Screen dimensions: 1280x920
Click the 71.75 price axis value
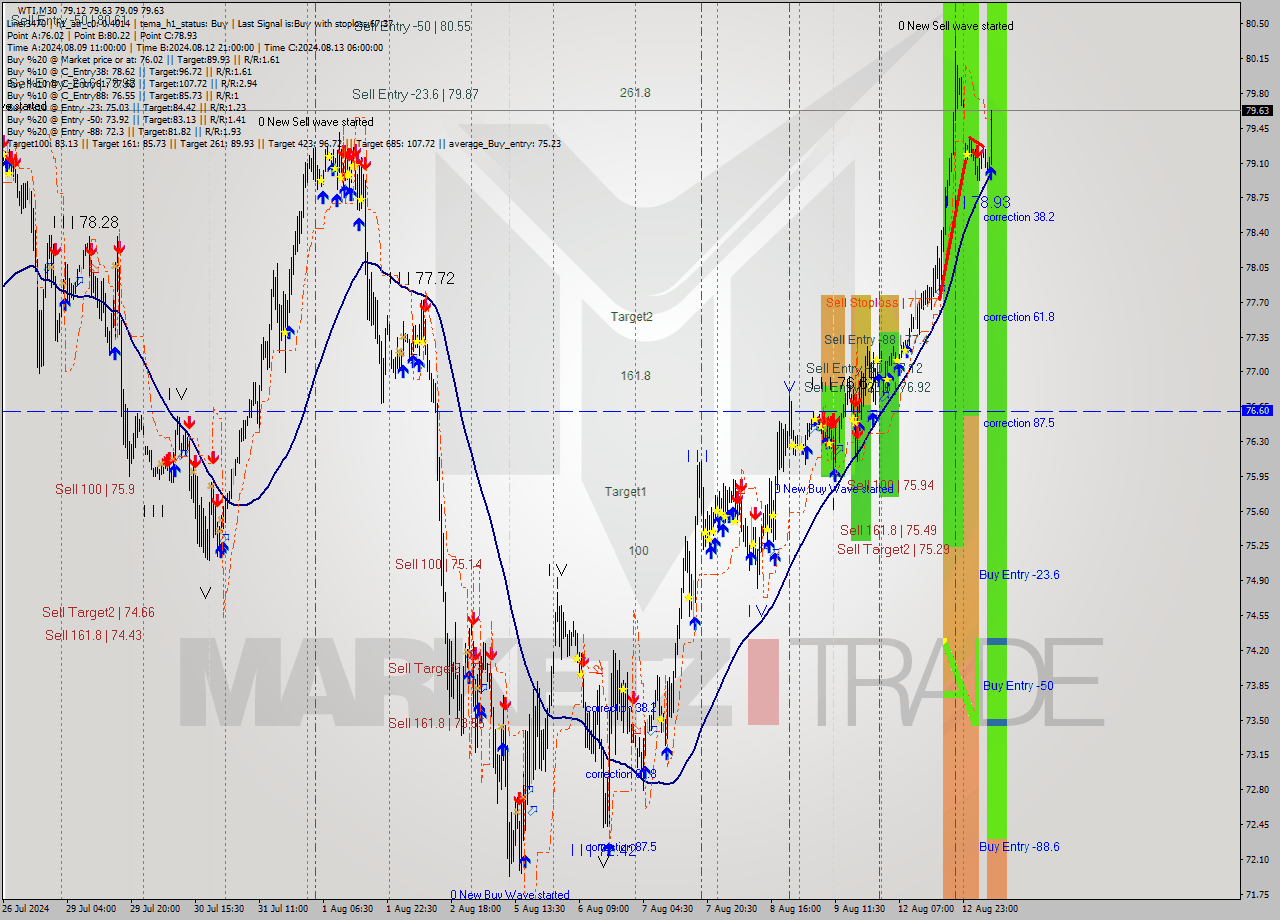1258,894
